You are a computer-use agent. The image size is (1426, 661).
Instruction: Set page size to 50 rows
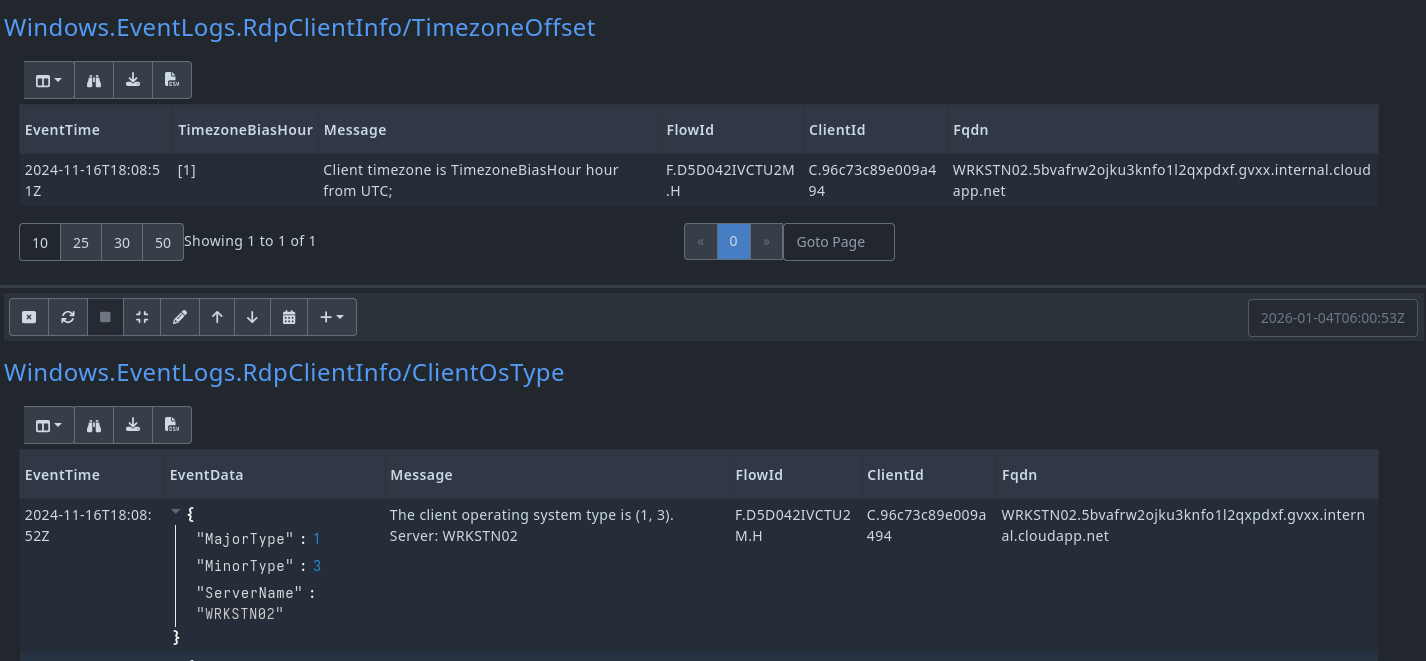click(163, 242)
